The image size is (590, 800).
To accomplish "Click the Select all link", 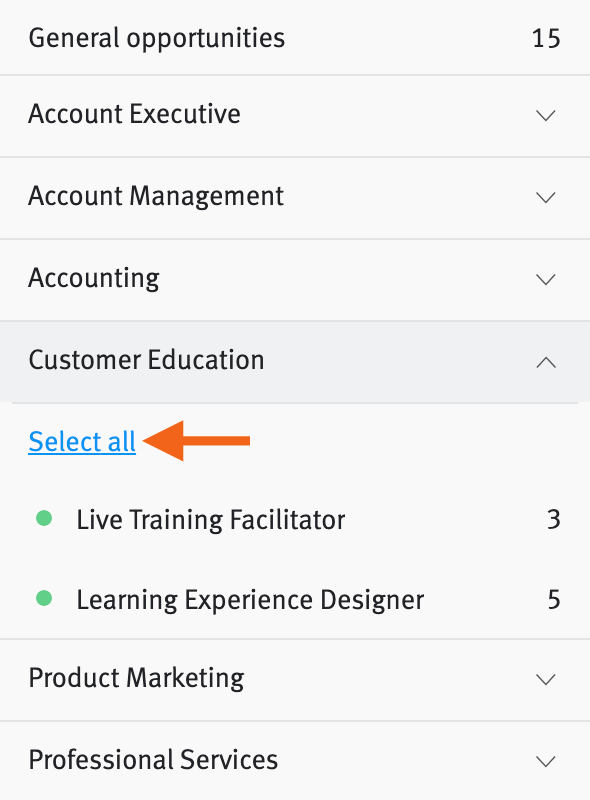I will [82, 441].
